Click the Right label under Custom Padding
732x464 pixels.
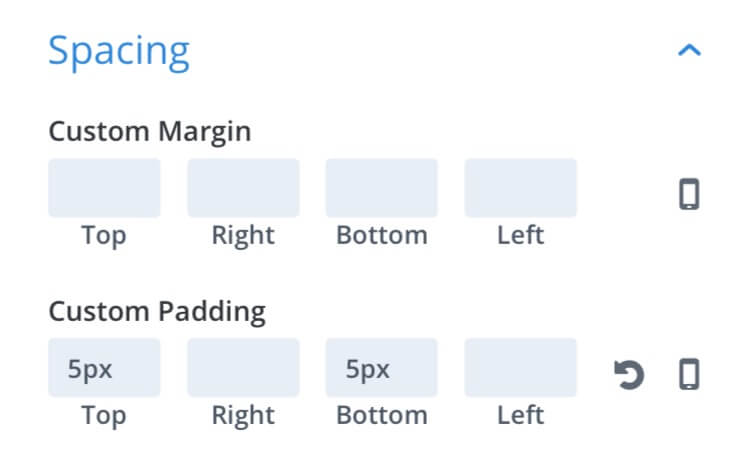coord(243,416)
